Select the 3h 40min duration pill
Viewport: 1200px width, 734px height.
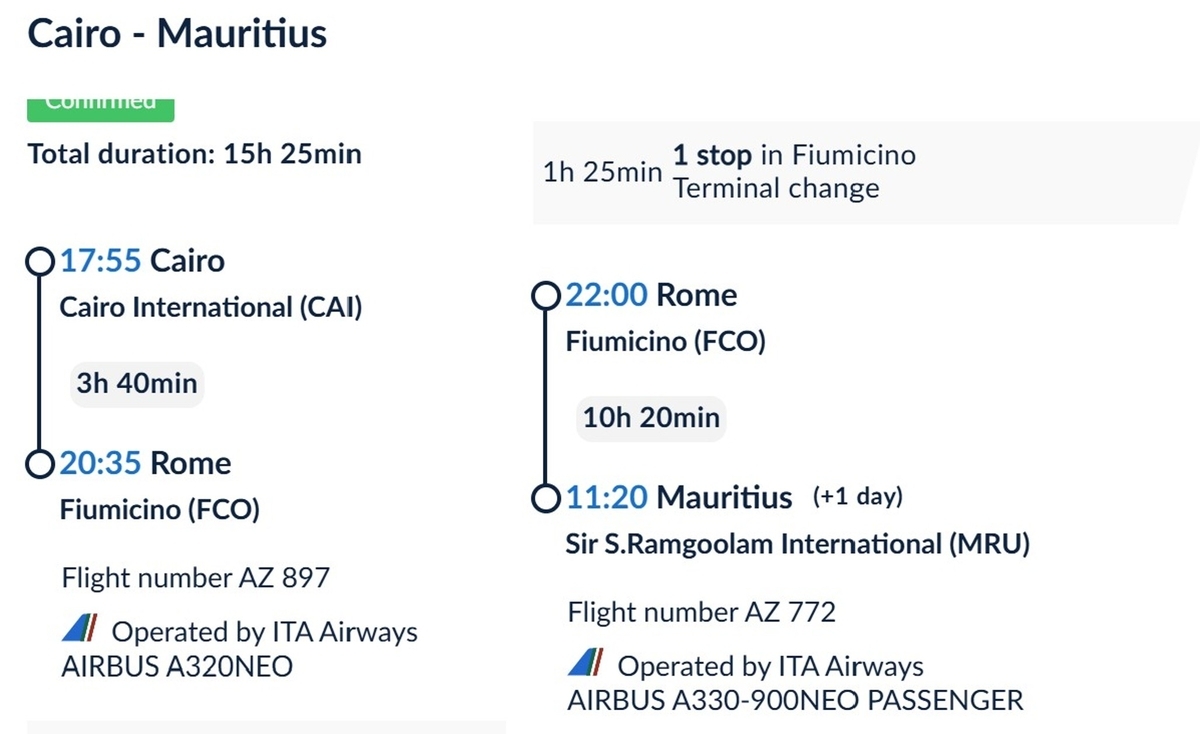pyautogui.click(x=137, y=383)
